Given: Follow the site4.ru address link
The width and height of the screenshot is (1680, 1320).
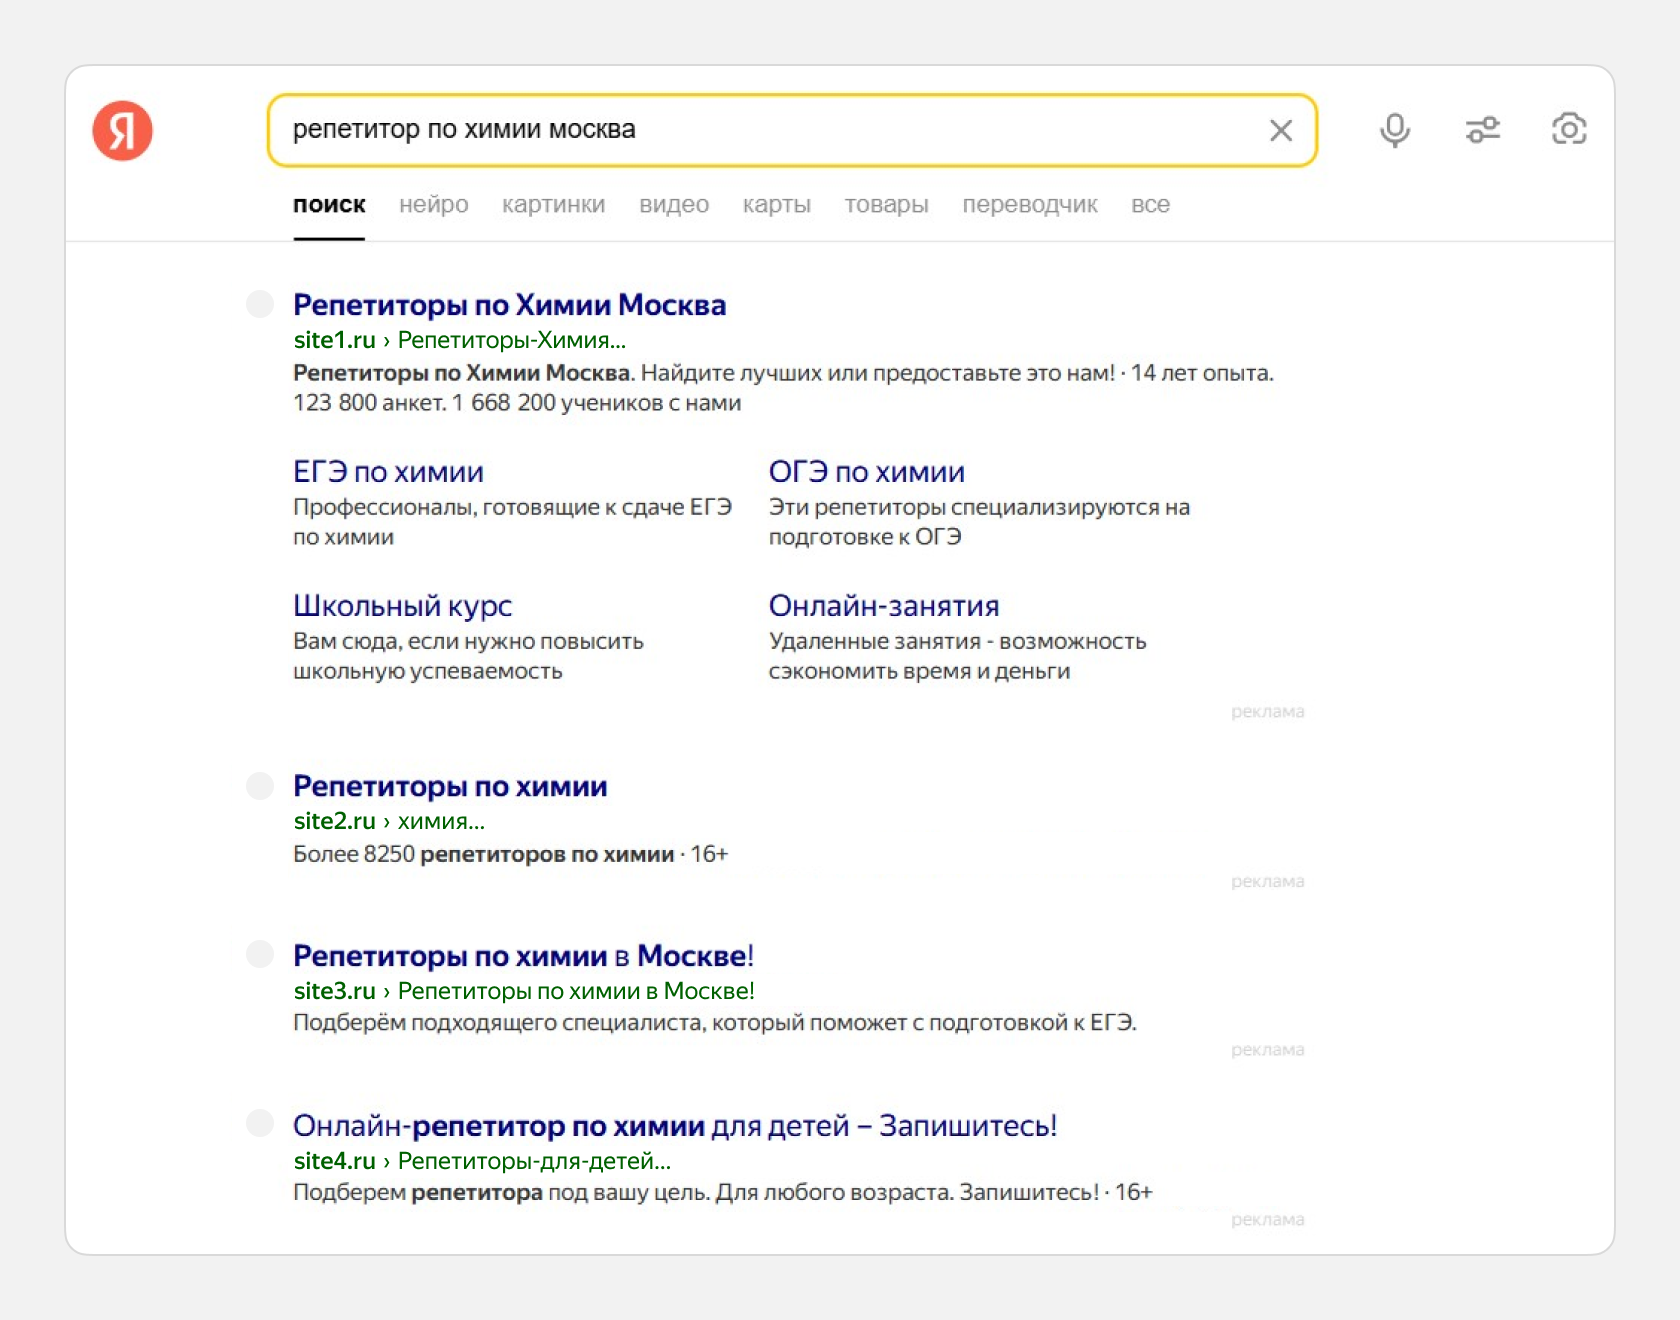Looking at the screenshot, I should click(335, 1161).
